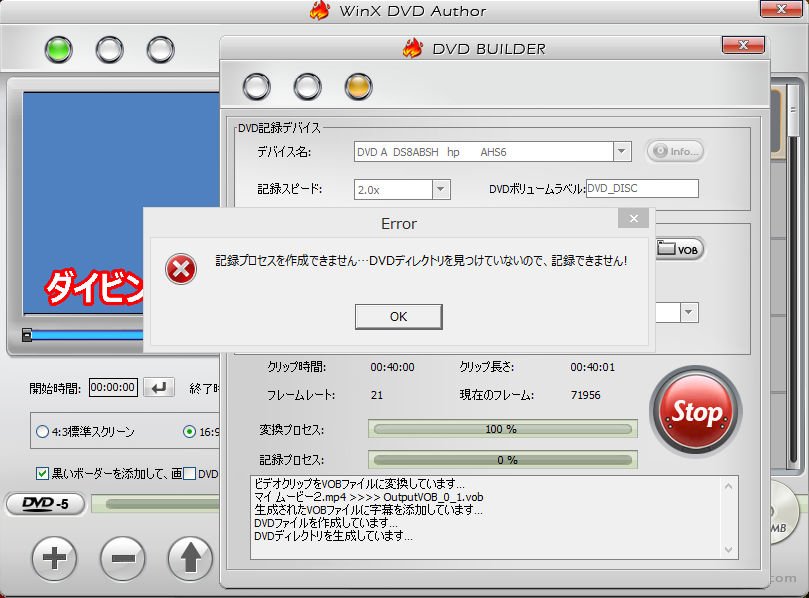Viewport: 809px width, 598px height.
Task: Click the 記録プロセス 0 % progress bar
Action: (503, 460)
